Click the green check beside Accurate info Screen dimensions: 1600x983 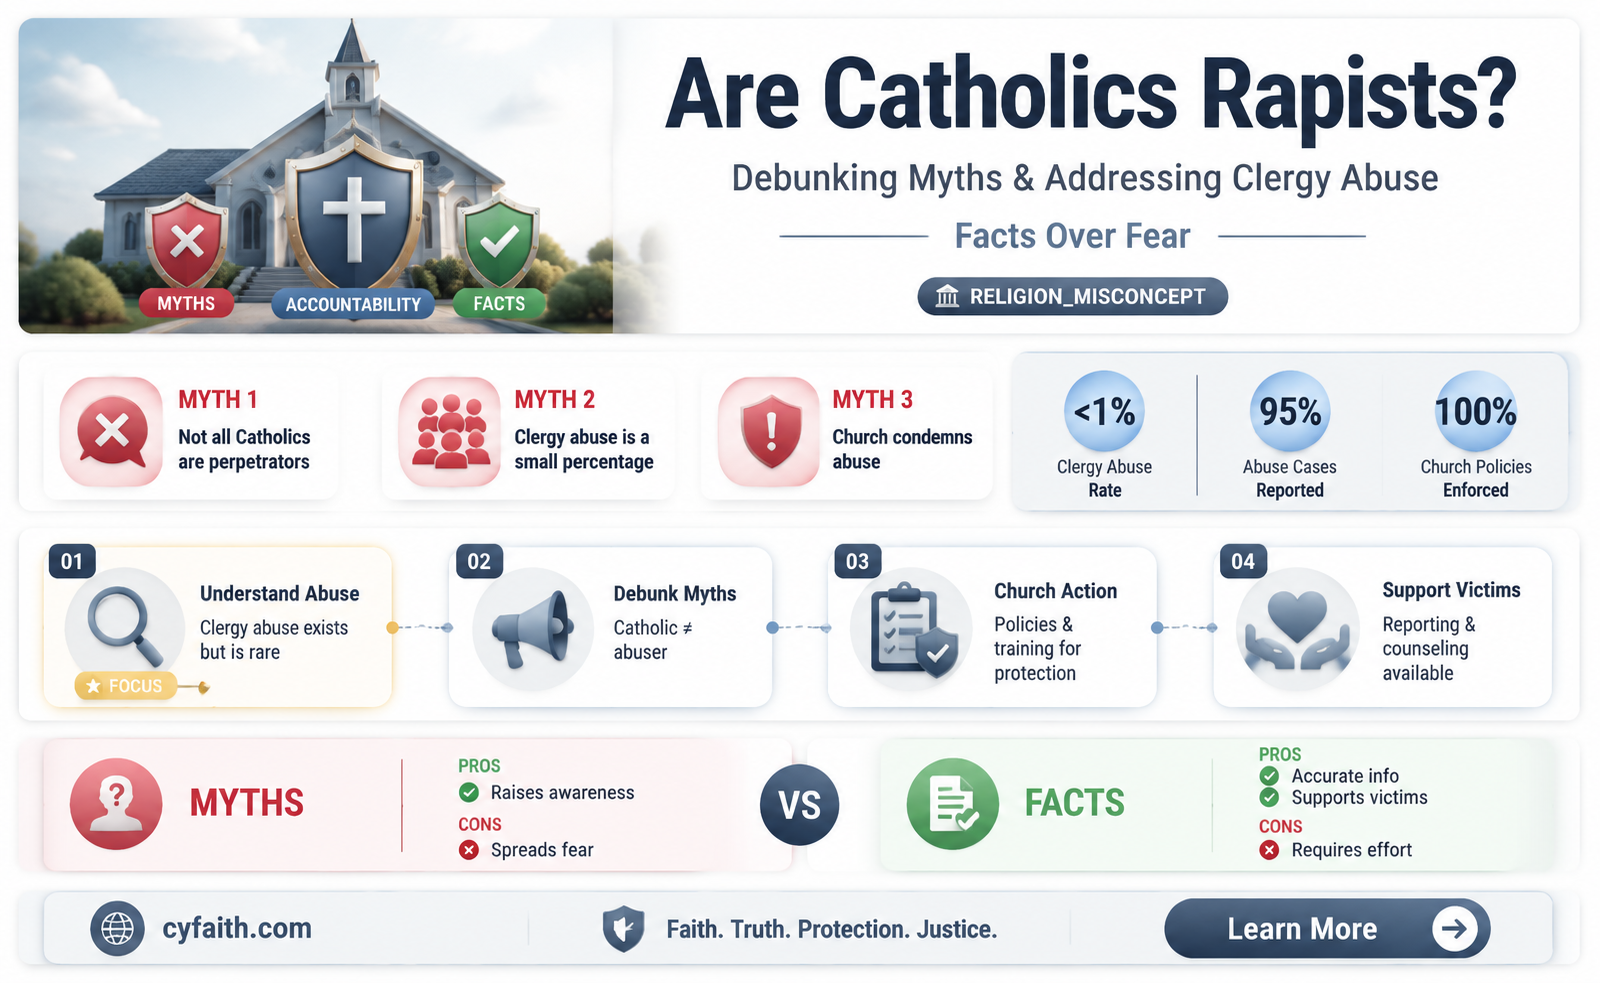(1270, 776)
